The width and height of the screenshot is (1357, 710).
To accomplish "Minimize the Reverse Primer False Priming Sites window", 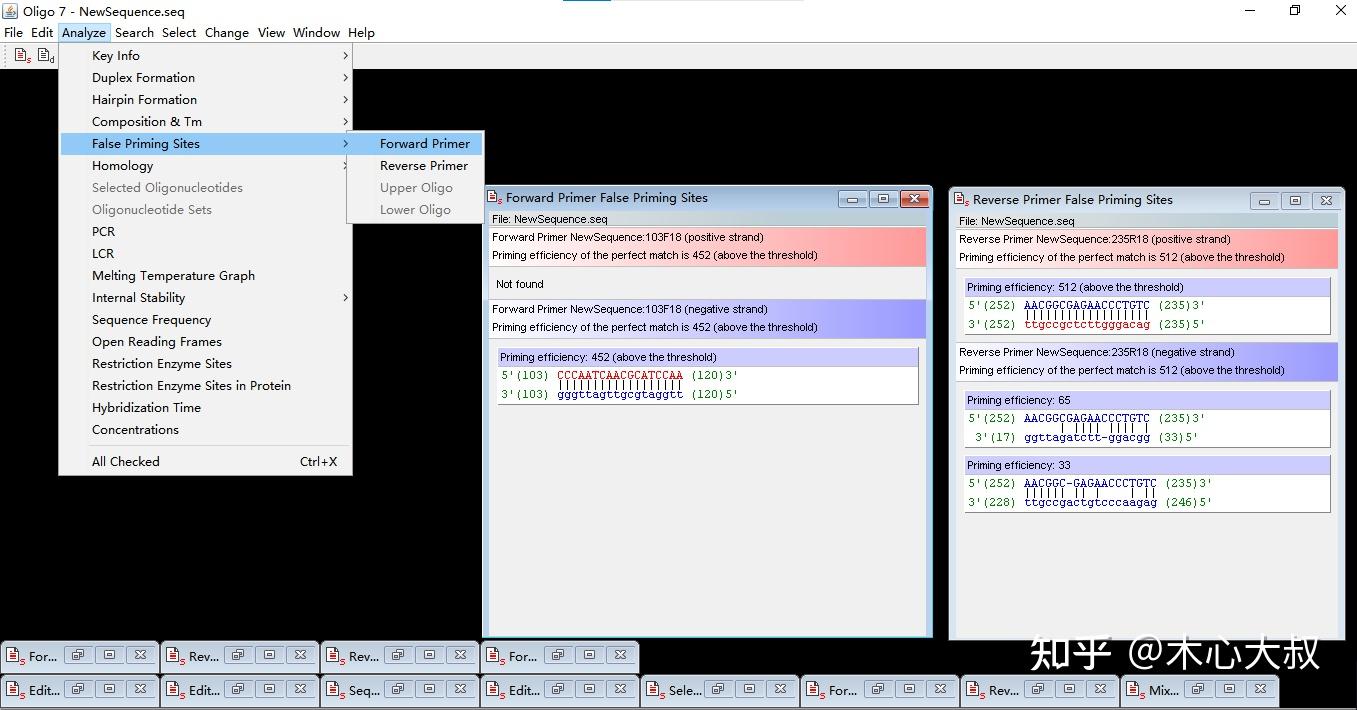I will pyautogui.click(x=1265, y=201).
